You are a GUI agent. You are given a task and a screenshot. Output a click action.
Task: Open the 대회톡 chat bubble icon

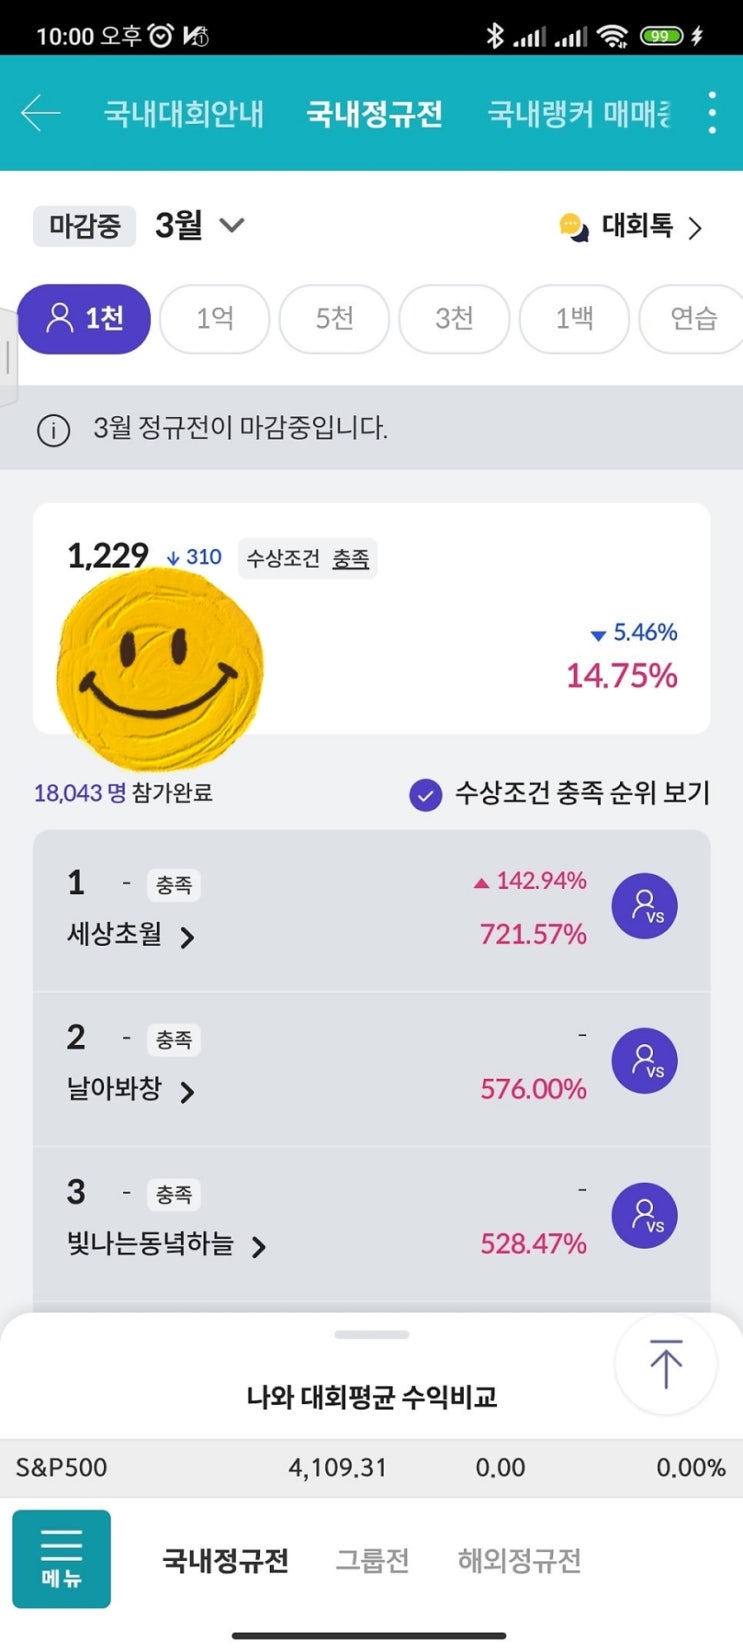click(x=574, y=227)
